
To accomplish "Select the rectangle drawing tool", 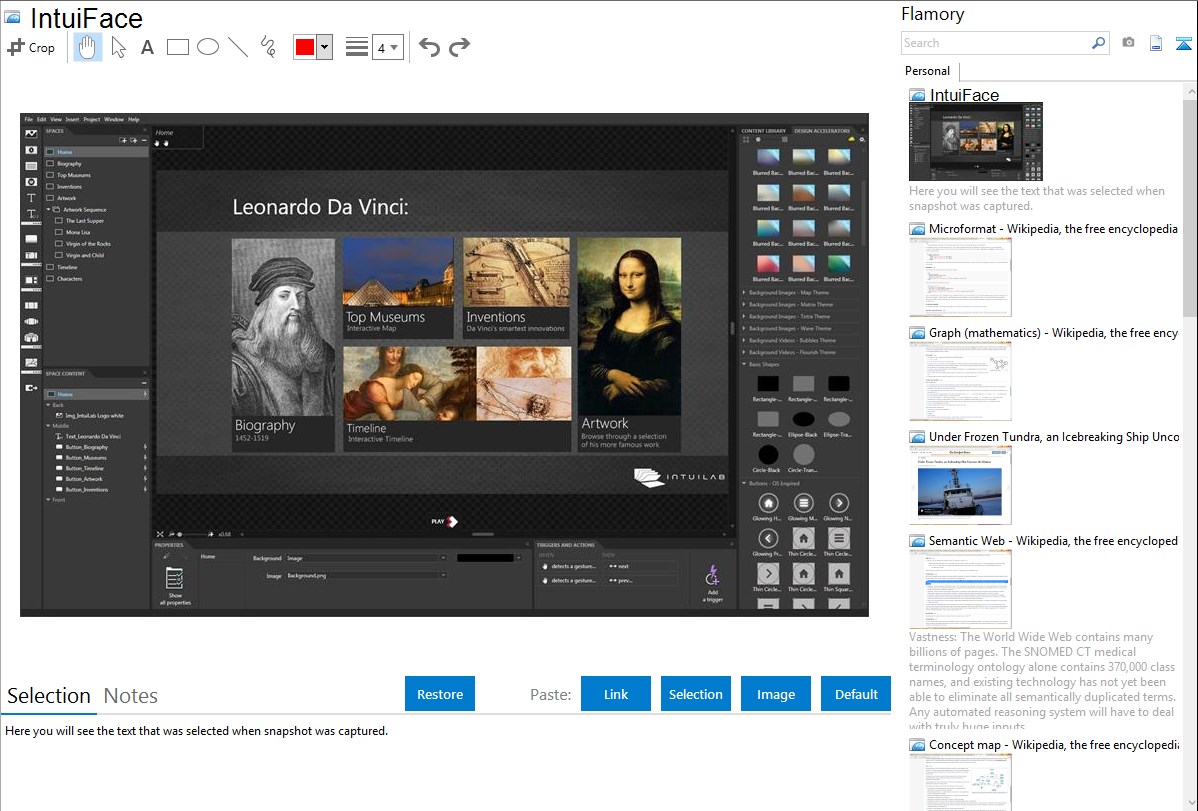I will [177, 47].
